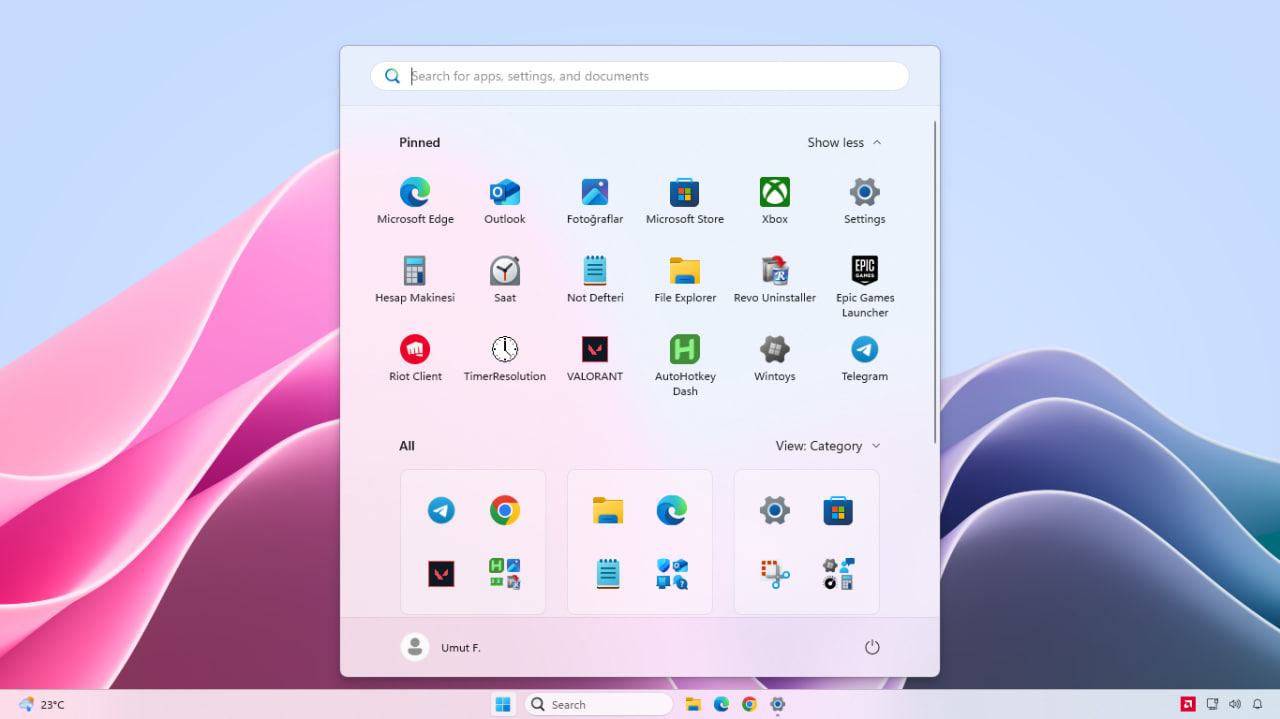The height and width of the screenshot is (719, 1280).
Task: Open notifications bell in system tray
Action: (1258, 704)
